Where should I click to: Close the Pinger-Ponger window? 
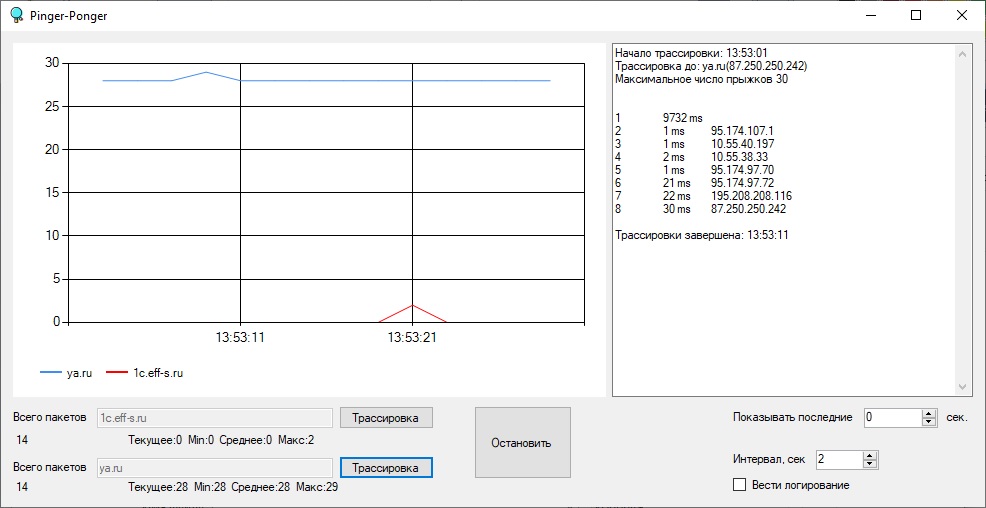961,15
